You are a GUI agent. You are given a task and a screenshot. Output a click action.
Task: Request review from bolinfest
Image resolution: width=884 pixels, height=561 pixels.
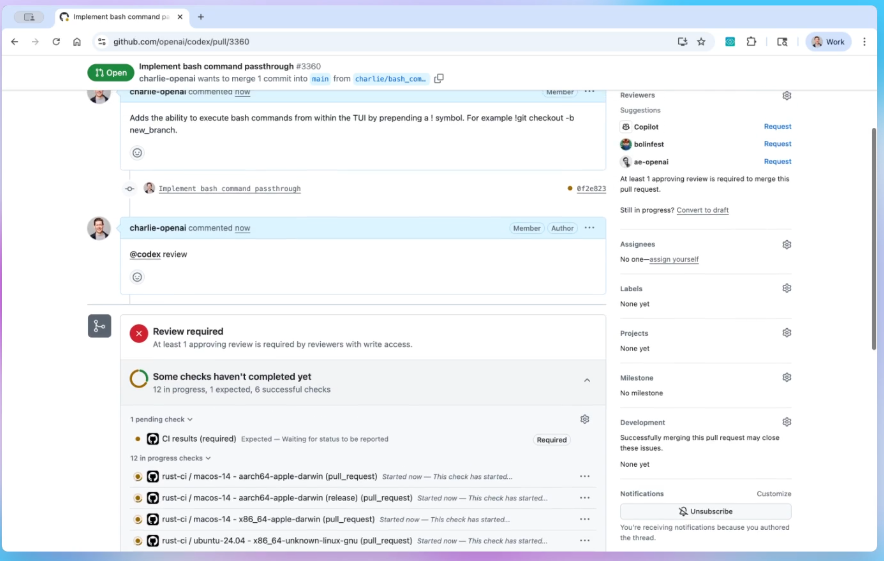point(777,144)
